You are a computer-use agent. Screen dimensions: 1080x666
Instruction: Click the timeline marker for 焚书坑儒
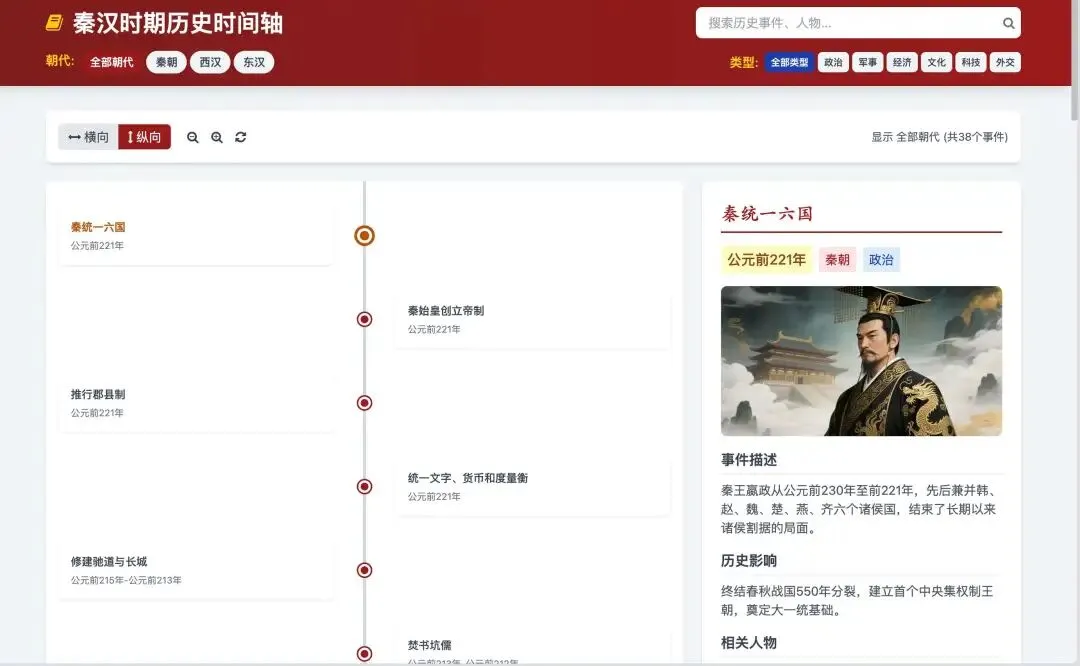pos(364,654)
